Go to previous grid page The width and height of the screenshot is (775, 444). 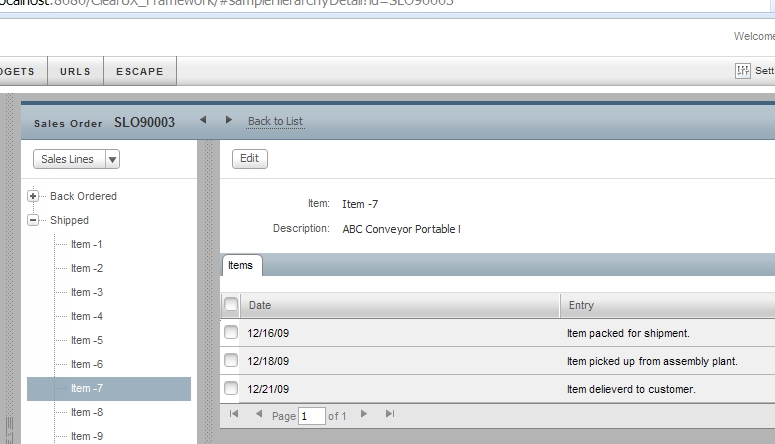259,414
